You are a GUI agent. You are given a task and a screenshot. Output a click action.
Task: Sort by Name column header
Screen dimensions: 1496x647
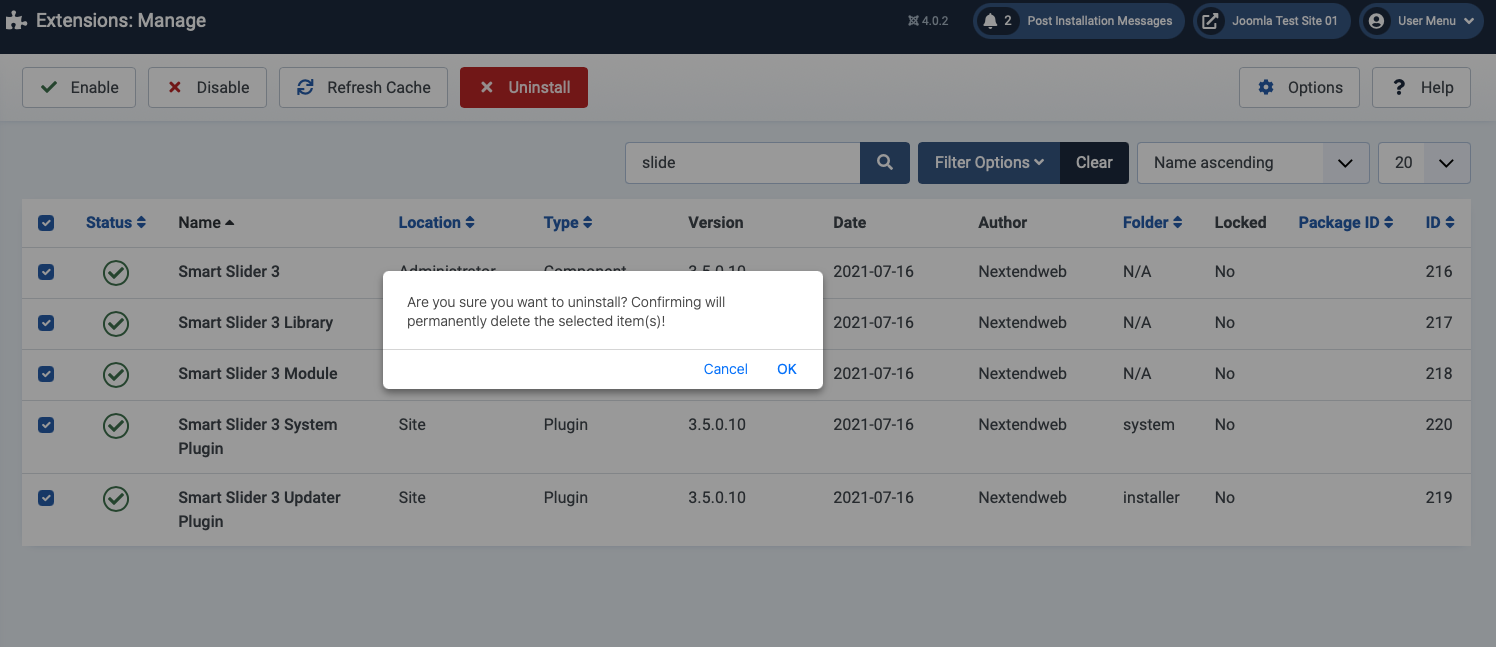click(x=206, y=222)
